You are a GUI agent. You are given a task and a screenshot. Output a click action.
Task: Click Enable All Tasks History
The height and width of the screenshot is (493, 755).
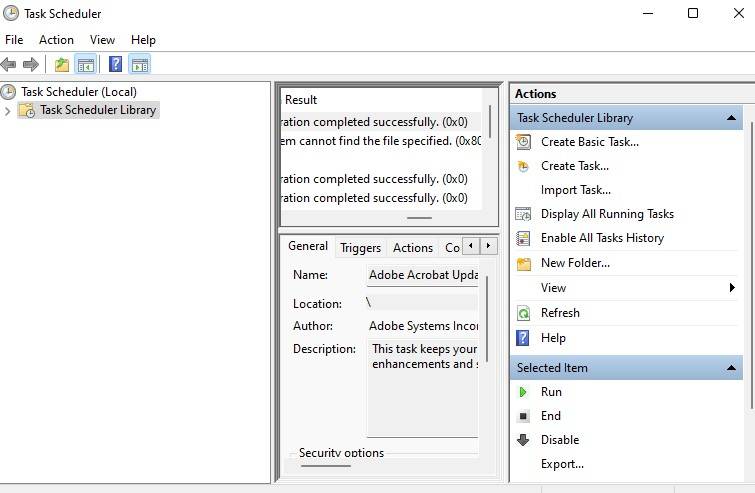click(602, 238)
